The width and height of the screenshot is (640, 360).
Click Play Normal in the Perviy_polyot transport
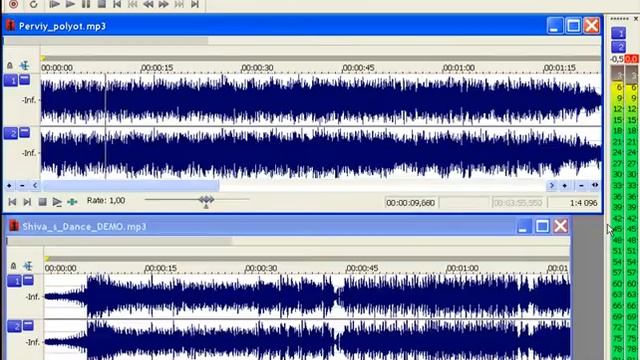click(57, 202)
